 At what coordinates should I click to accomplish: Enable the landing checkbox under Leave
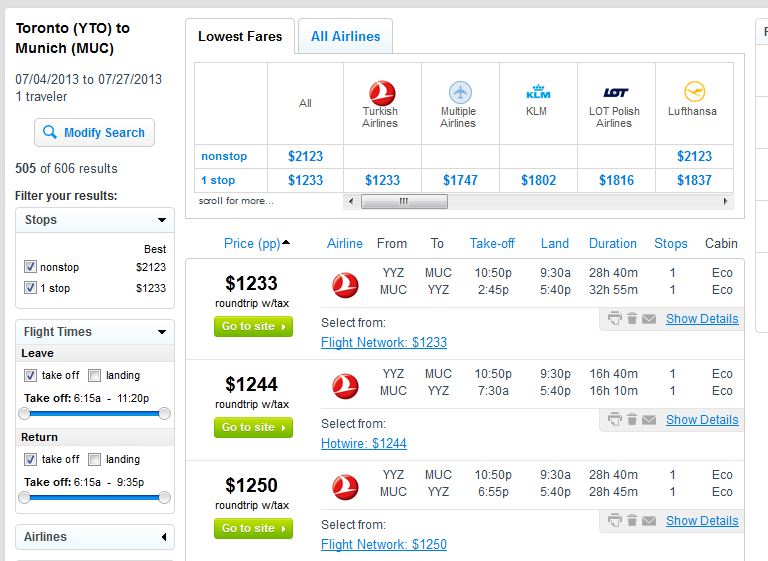95,375
